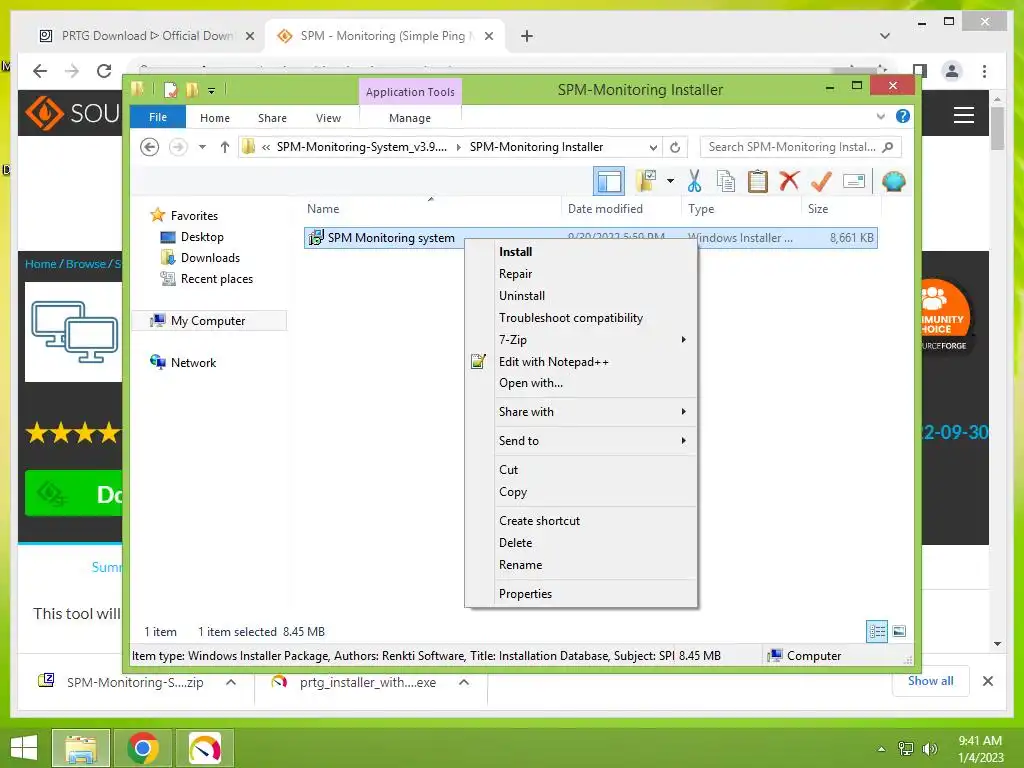This screenshot has width=1024, height=768.
Task: Choose Edit with Notepad++
Action: tap(581, 362)
